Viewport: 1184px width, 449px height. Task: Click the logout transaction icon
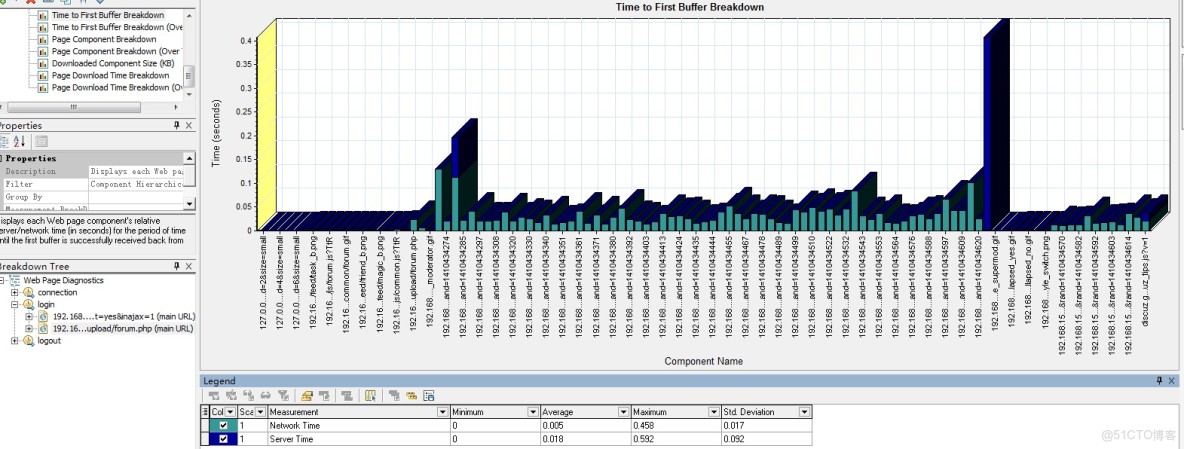tap(30, 341)
